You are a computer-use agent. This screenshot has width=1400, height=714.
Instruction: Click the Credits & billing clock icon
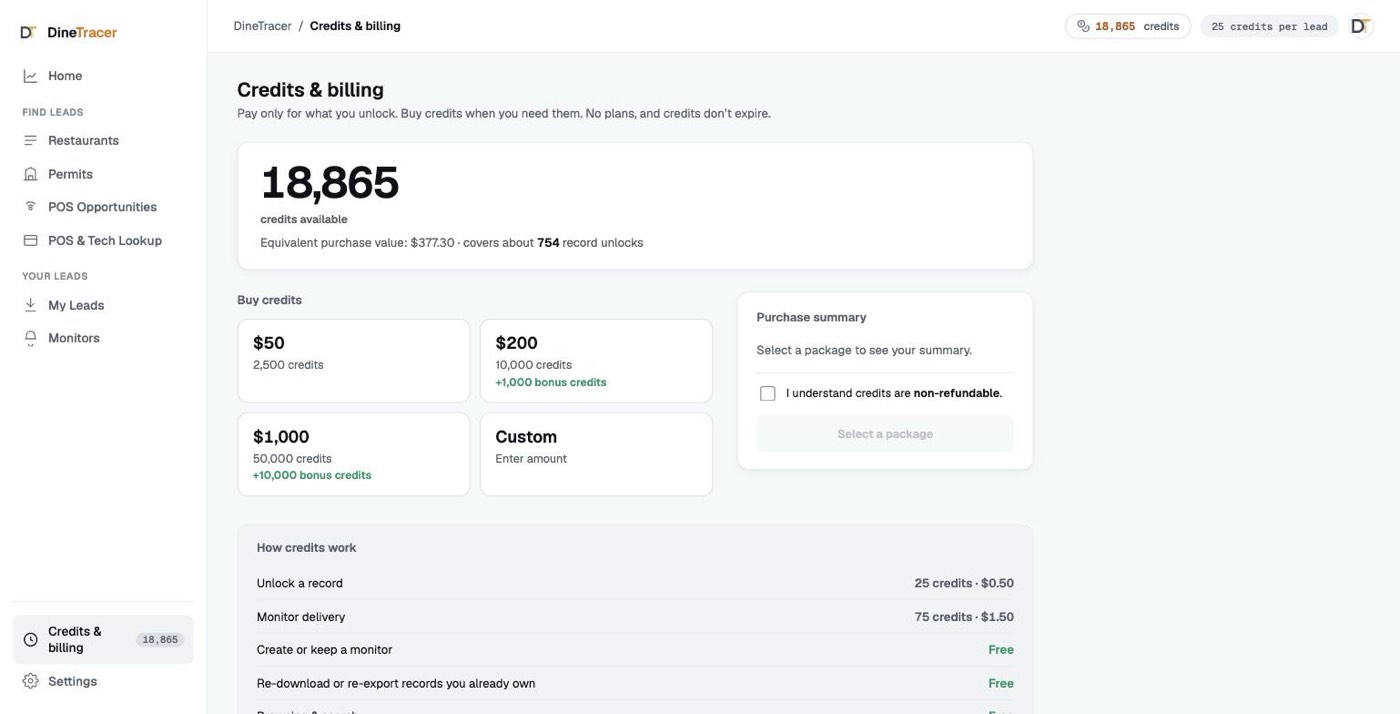coord(30,640)
